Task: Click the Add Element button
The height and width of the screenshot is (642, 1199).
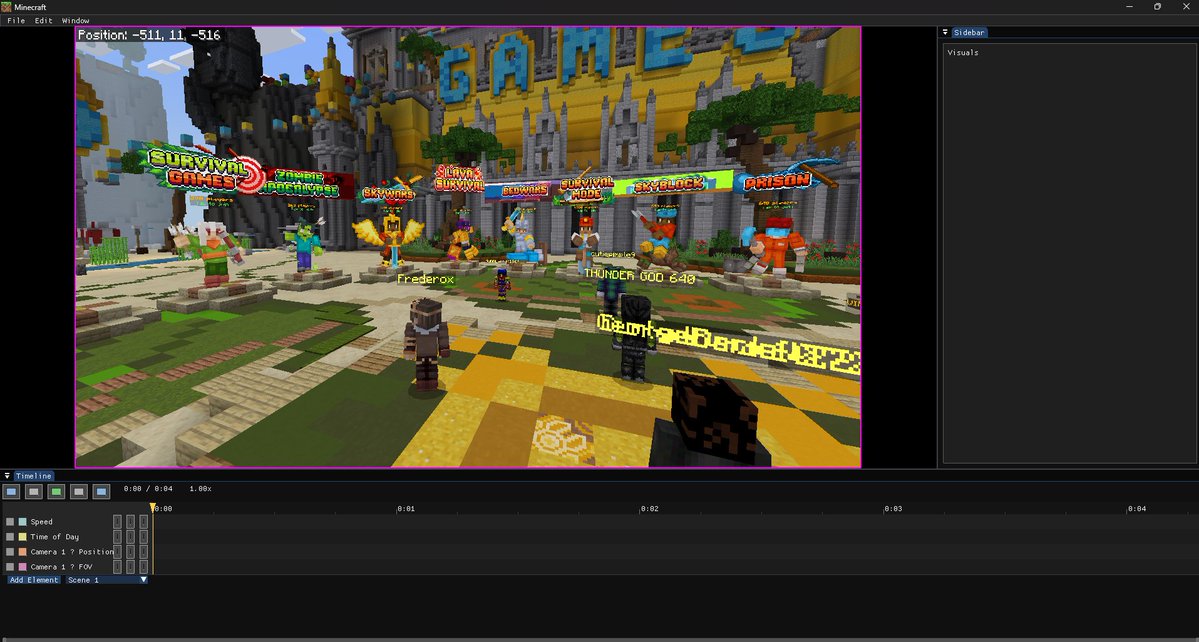Action: pyautogui.click(x=34, y=580)
